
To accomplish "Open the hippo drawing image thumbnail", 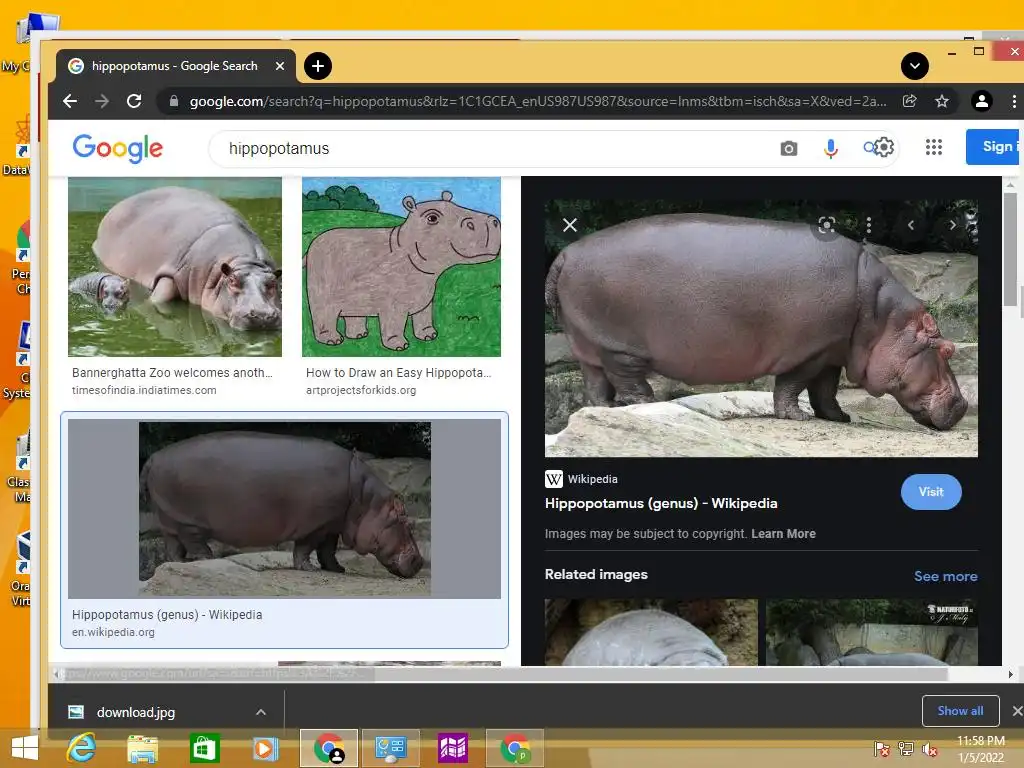I will pyautogui.click(x=401, y=266).
